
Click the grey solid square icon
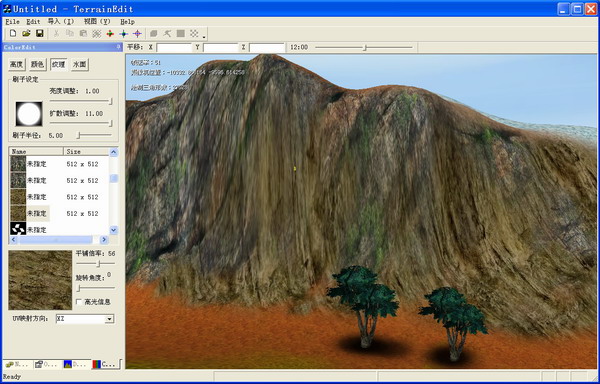pos(181,34)
